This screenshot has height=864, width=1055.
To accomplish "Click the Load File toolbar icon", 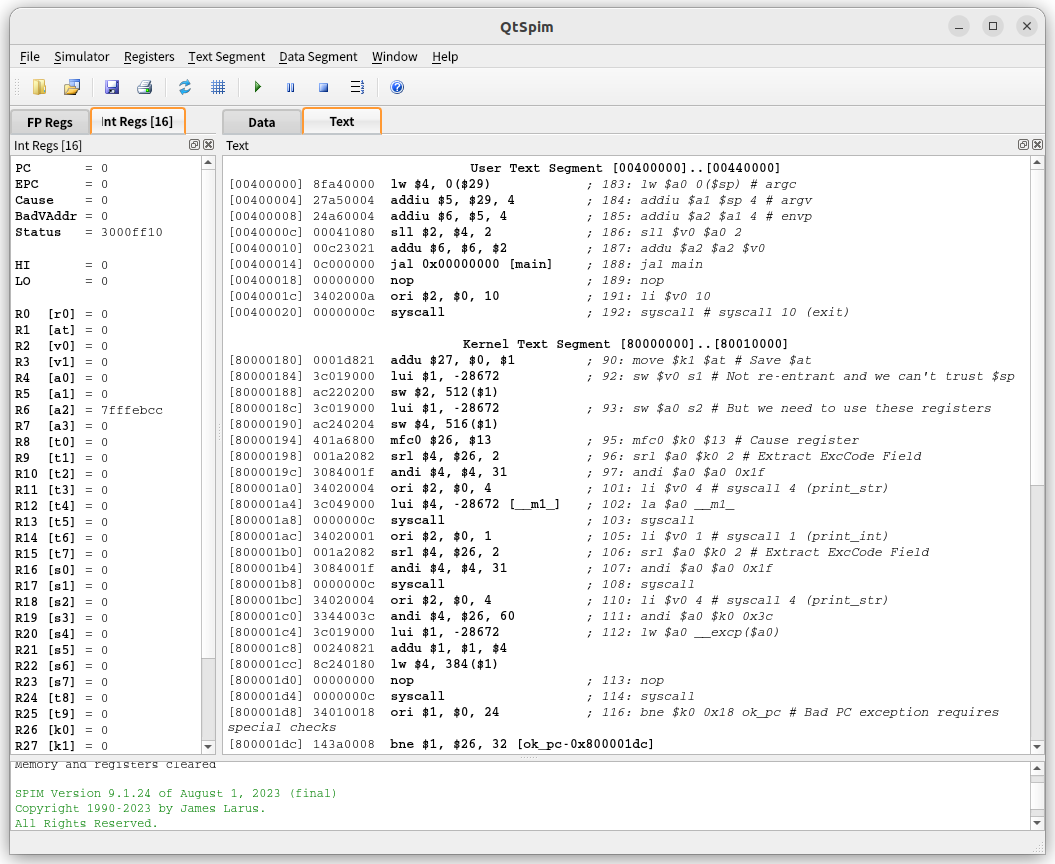I will (x=40, y=87).
